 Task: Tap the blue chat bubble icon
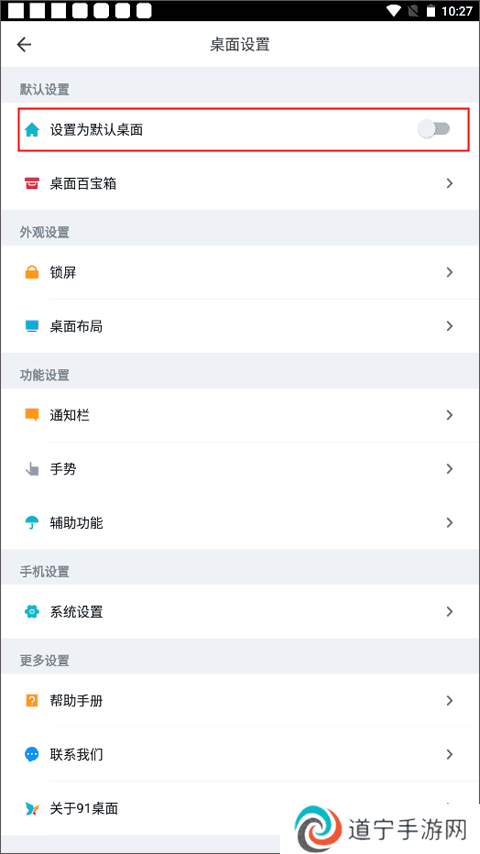[x=32, y=754]
